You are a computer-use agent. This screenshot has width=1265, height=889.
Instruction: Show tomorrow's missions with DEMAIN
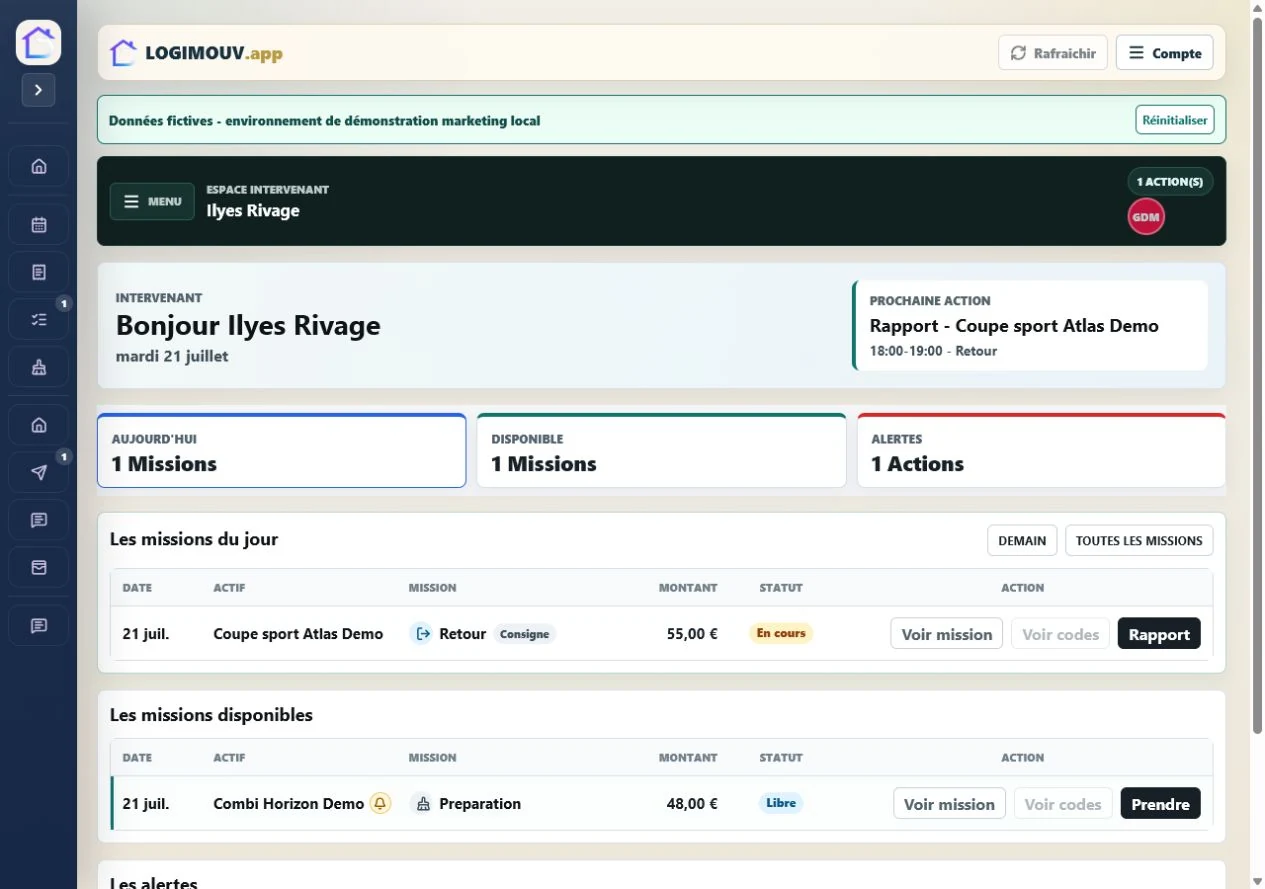coord(1022,541)
